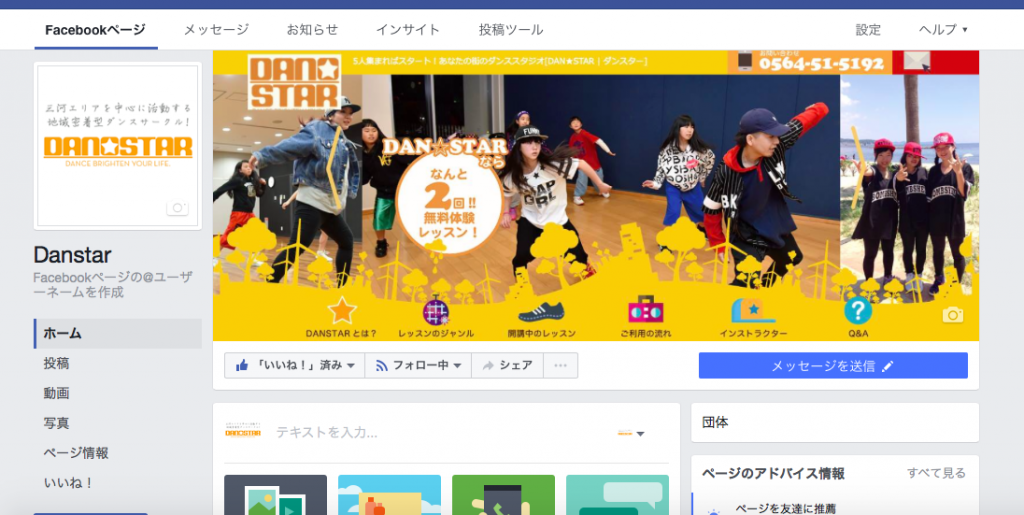Screen dimensions: 1024x515
Task: Click the DAN STAR logo in cover banner
Action: click(x=294, y=82)
